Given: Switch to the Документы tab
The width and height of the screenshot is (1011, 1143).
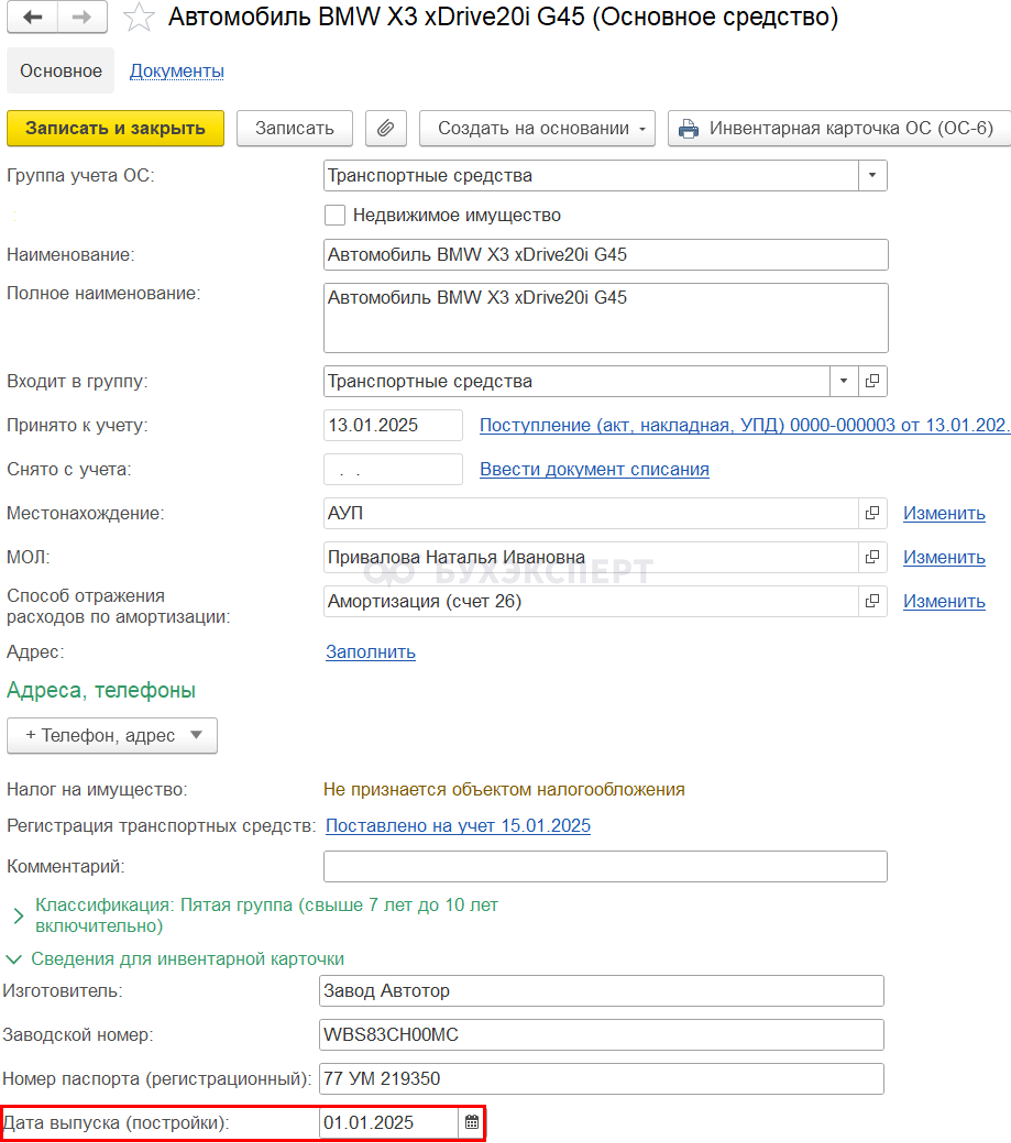Looking at the screenshot, I should pos(176,71).
